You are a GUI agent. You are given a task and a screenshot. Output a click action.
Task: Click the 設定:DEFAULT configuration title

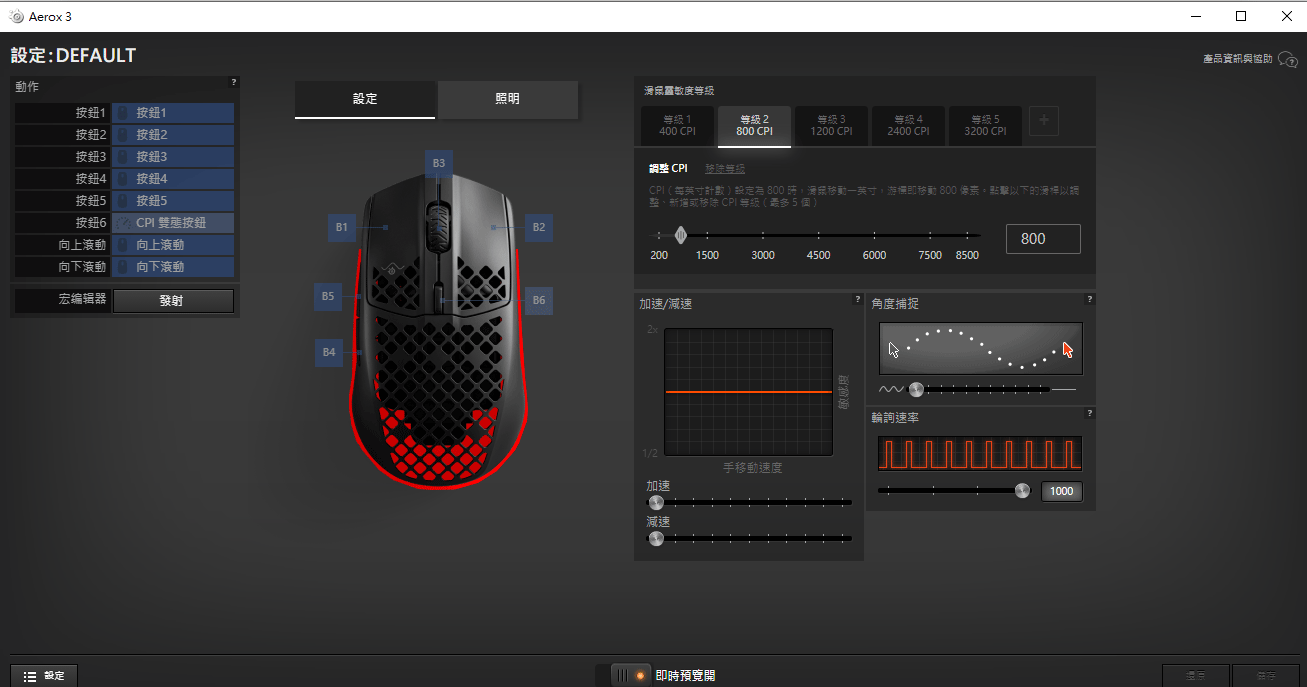[73, 56]
